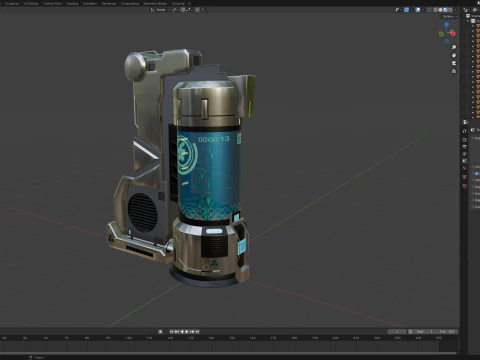Open the Tool properties tab icon
The height and width of the screenshot is (360, 480).
465,131
